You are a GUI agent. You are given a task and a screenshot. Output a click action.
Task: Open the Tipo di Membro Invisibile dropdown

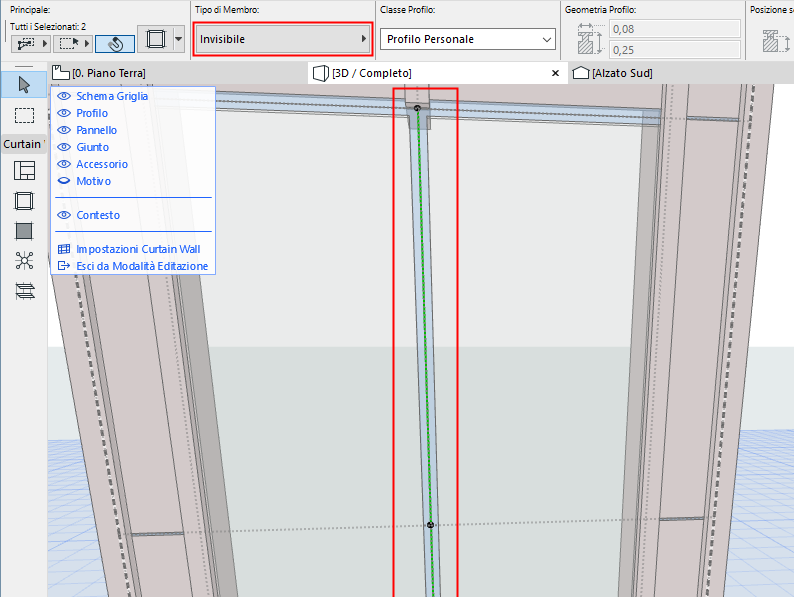click(x=282, y=39)
